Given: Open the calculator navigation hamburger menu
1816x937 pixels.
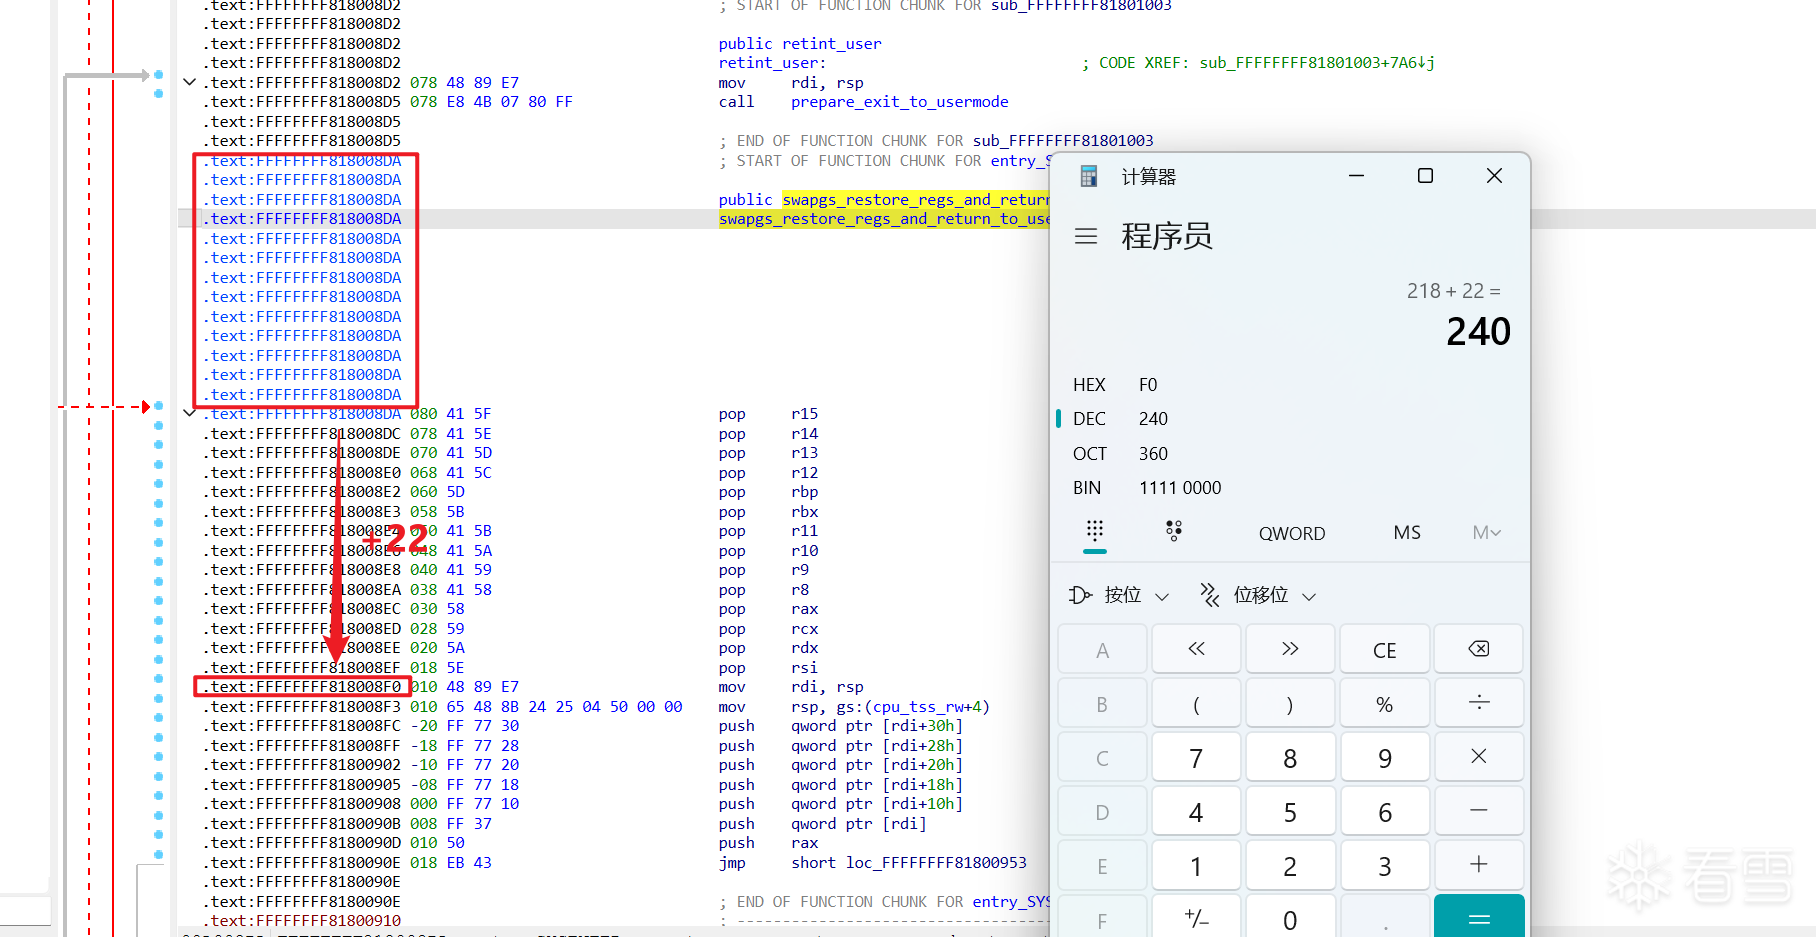Looking at the screenshot, I should coord(1086,236).
